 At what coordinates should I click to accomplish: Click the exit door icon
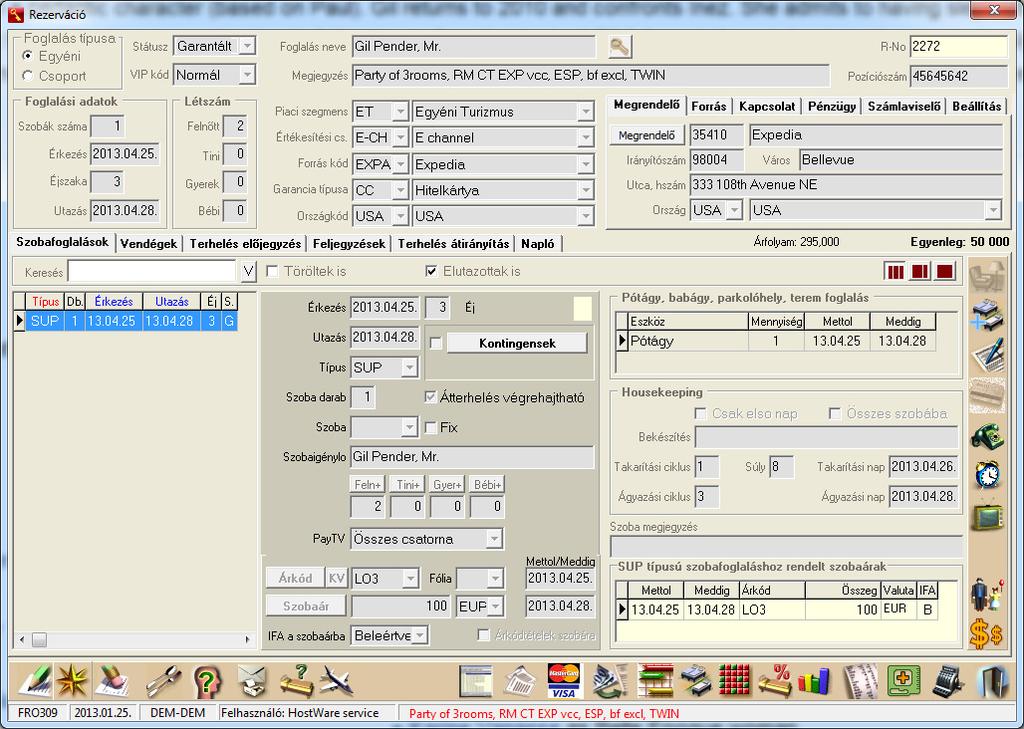993,681
